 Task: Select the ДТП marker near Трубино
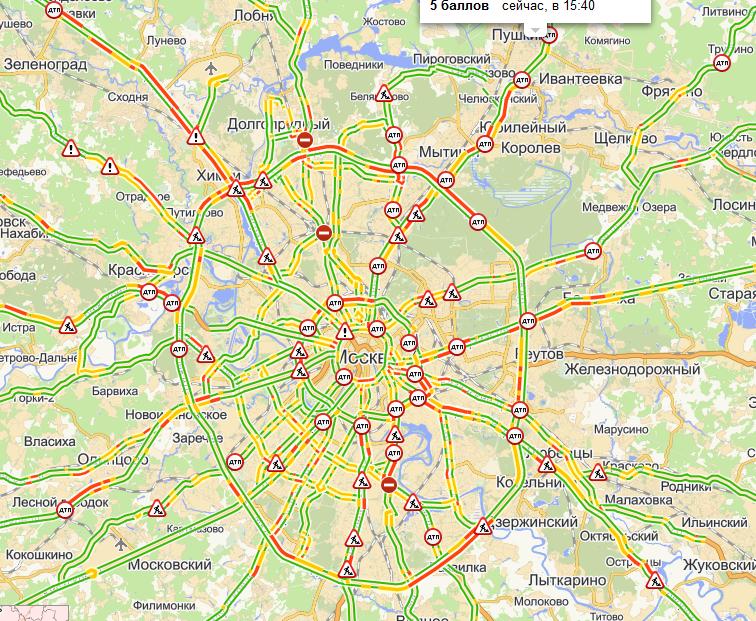tap(722, 63)
